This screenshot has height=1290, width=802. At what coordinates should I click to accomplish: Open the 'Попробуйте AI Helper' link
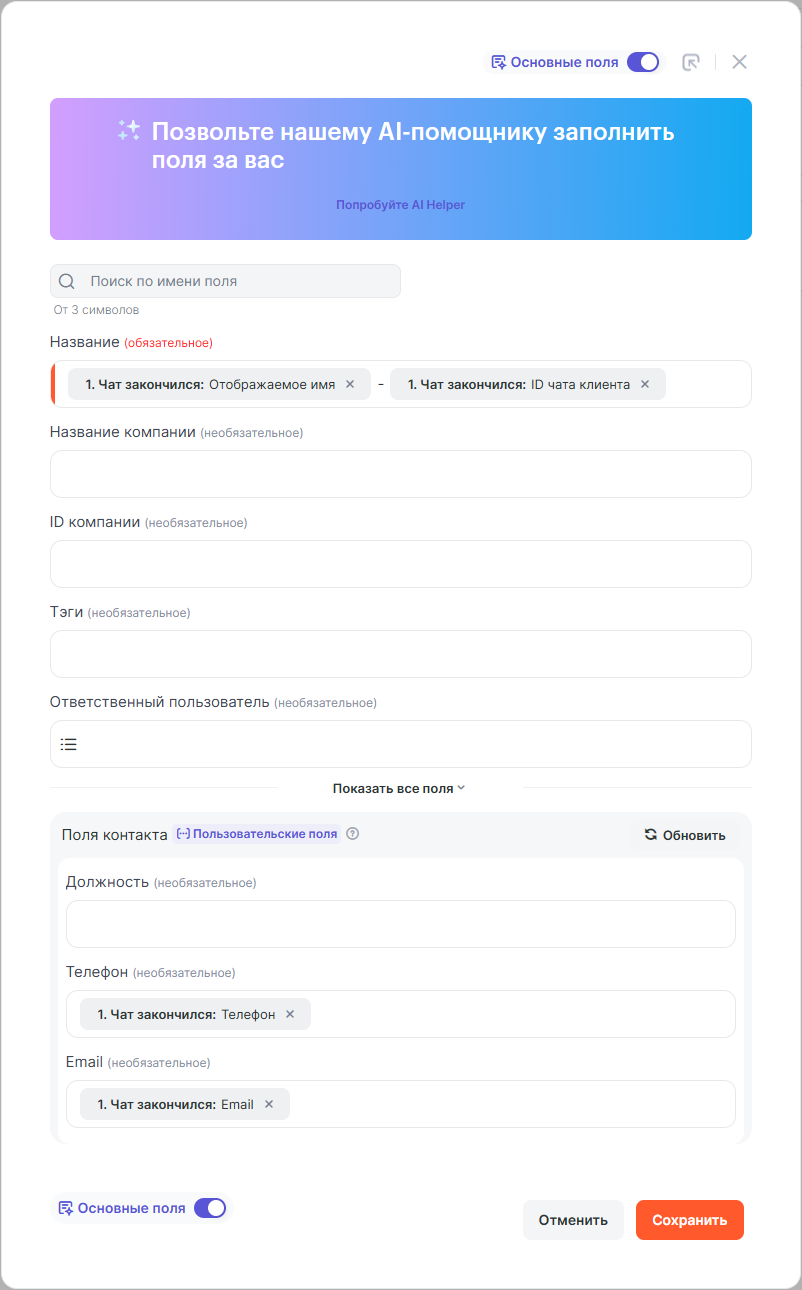coord(400,205)
